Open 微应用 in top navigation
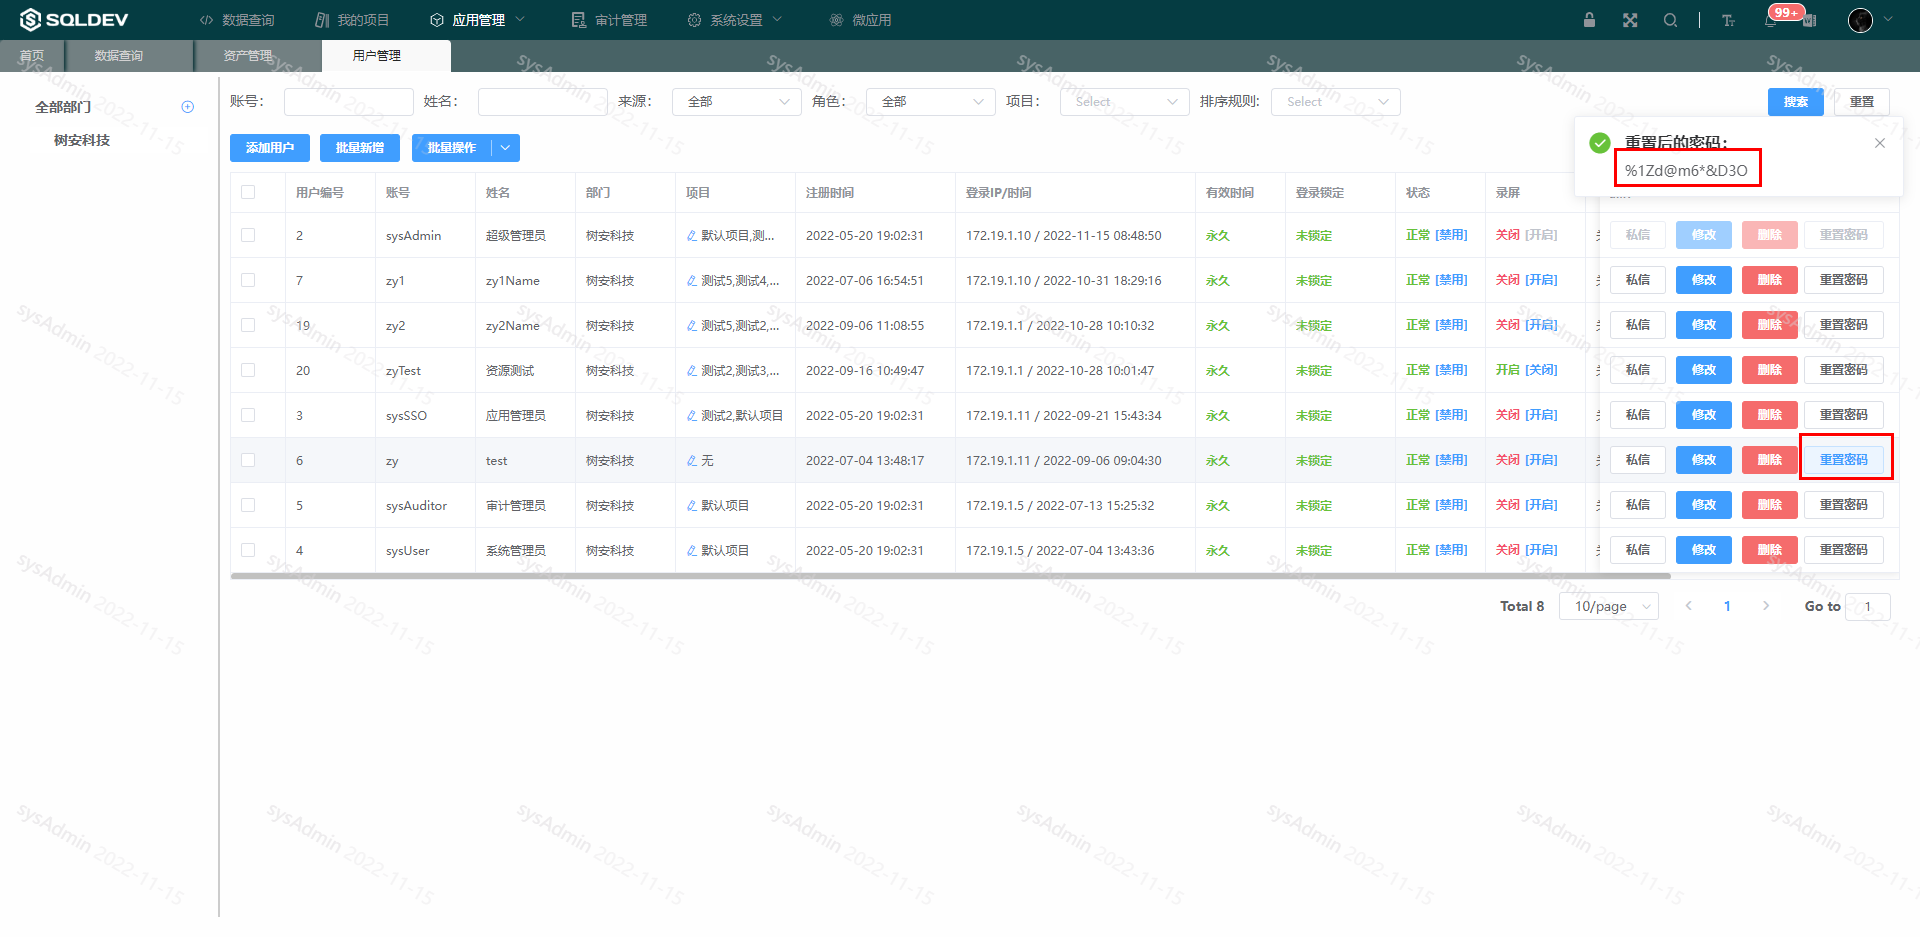The width and height of the screenshot is (1920, 937). pos(860,20)
